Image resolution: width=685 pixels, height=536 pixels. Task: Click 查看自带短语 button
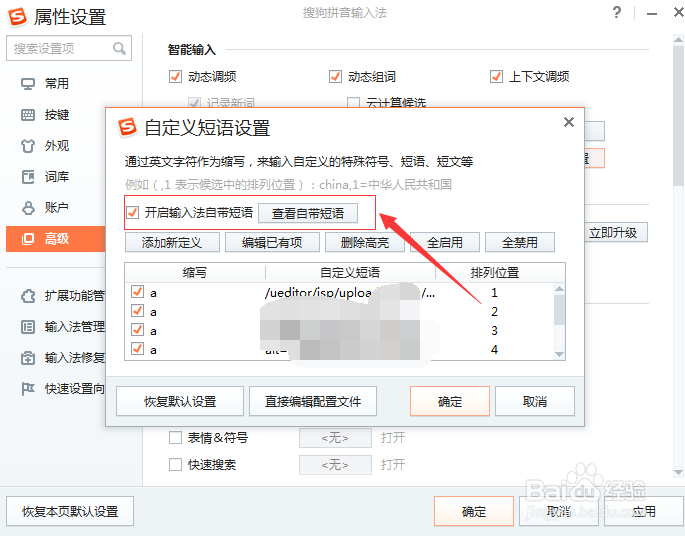click(x=308, y=213)
